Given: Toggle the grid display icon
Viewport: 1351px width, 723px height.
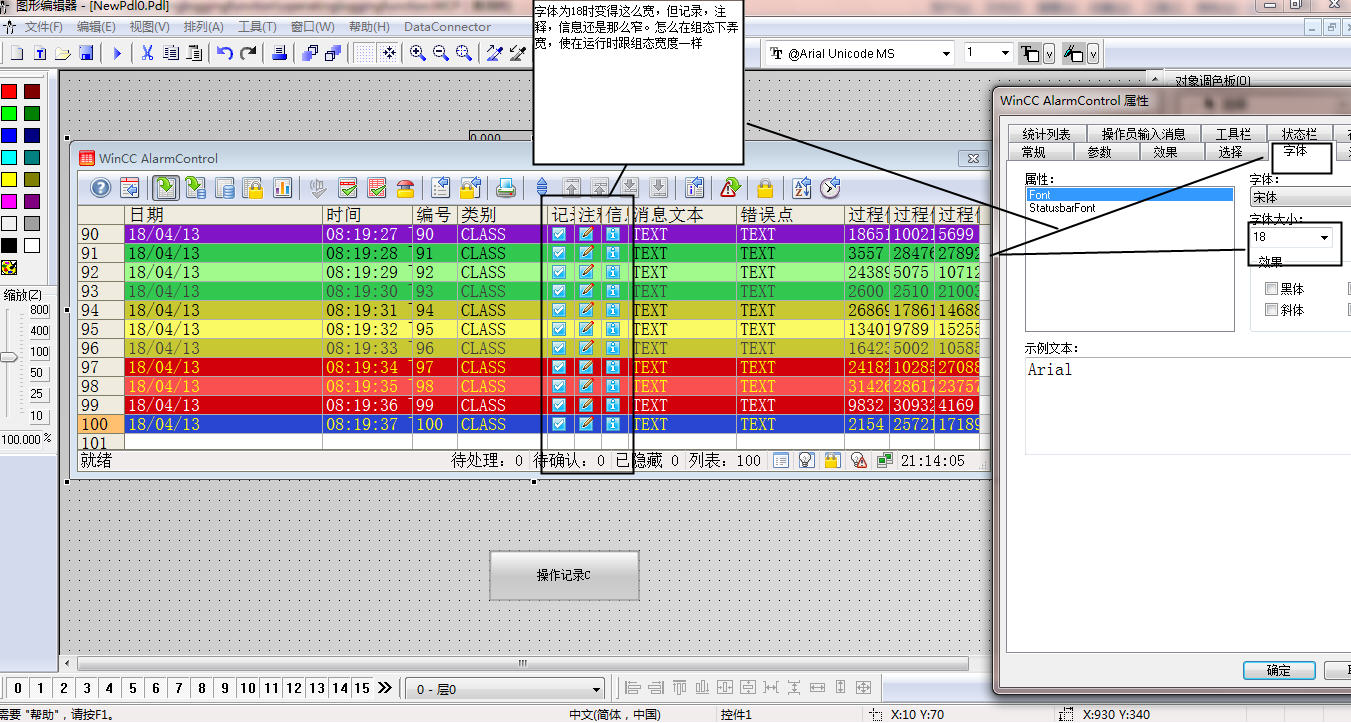Looking at the screenshot, I should (x=364, y=53).
